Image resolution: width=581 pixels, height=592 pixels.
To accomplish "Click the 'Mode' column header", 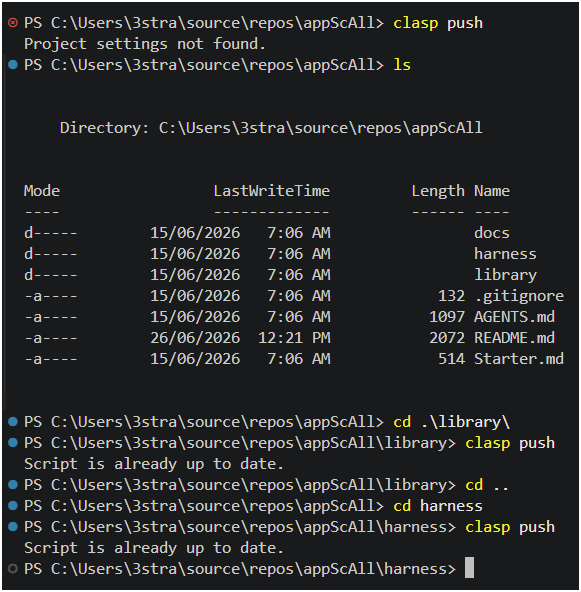I will 42,191.
